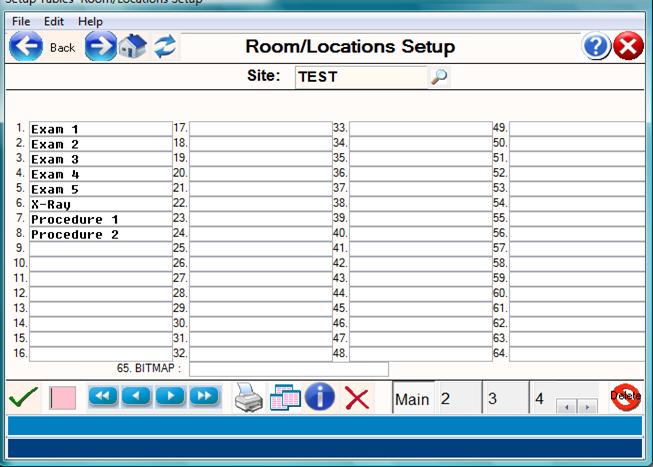Screen dimensions: 653x467
Task: Jump to last record button
Action: (203, 396)
